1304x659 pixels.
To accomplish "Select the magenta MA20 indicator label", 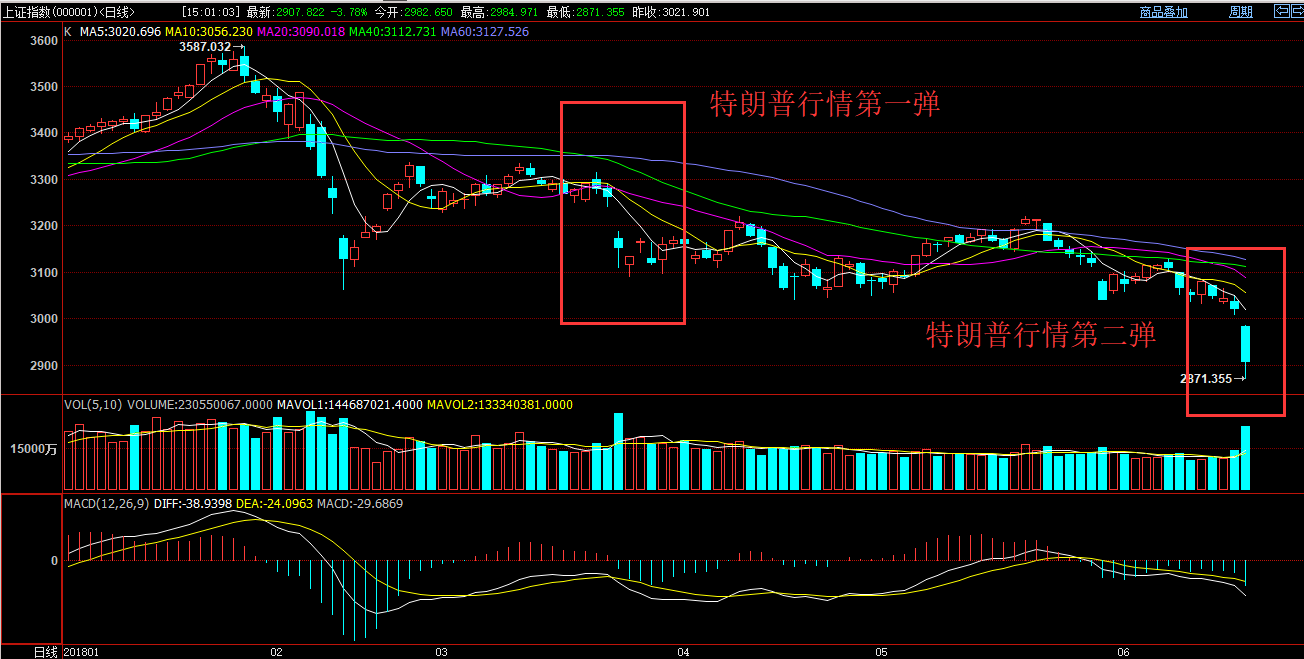I will (301, 32).
